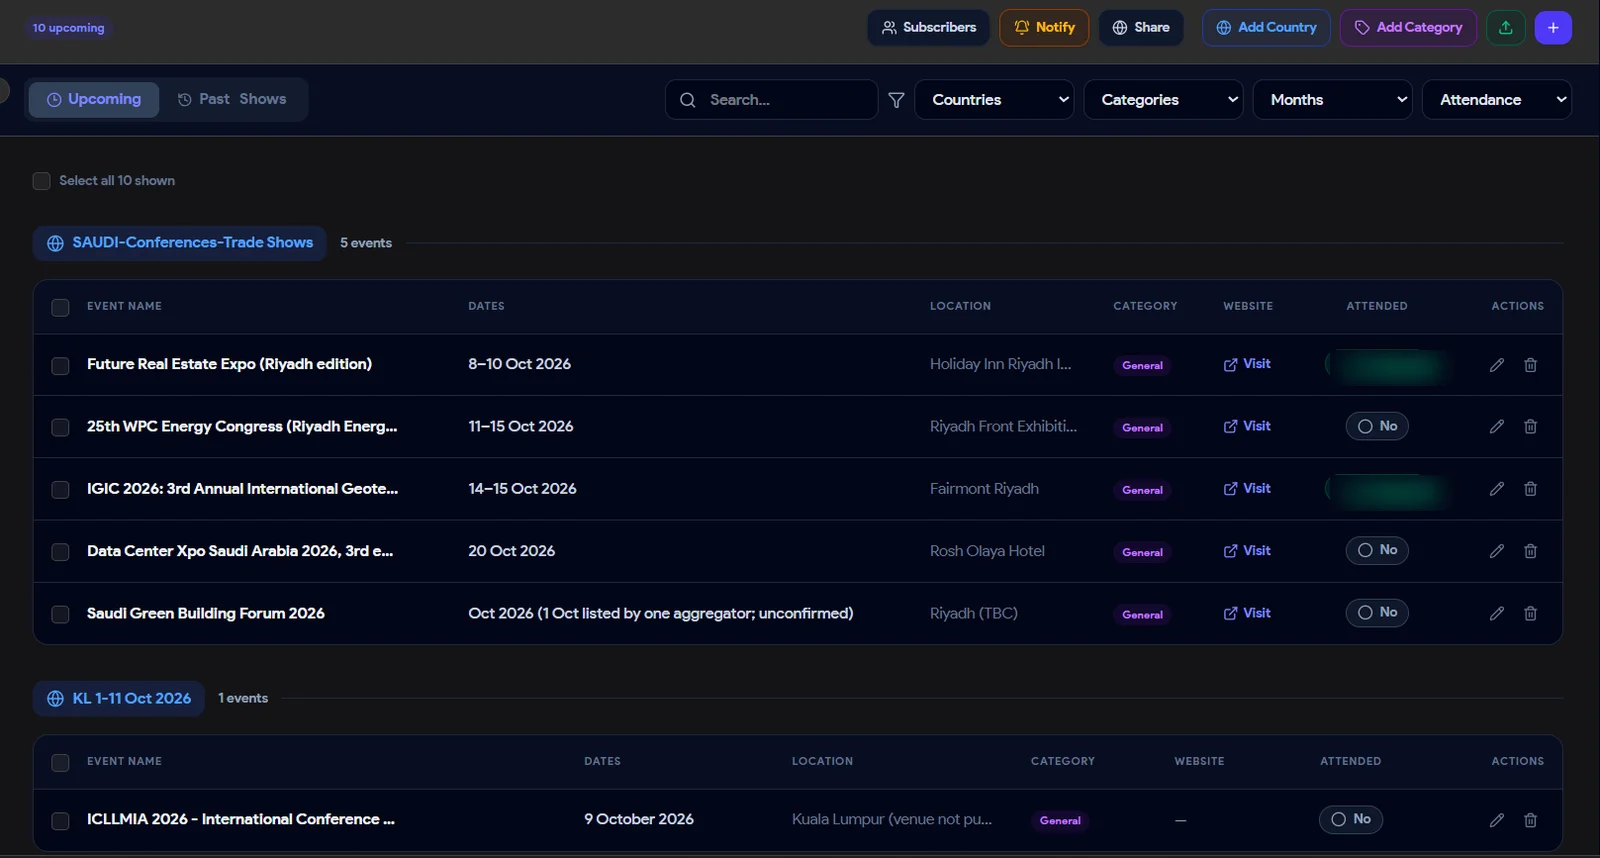Open the Months dropdown
Viewport: 1600px width, 858px height.
pyautogui.click(x=1332, y=100)
